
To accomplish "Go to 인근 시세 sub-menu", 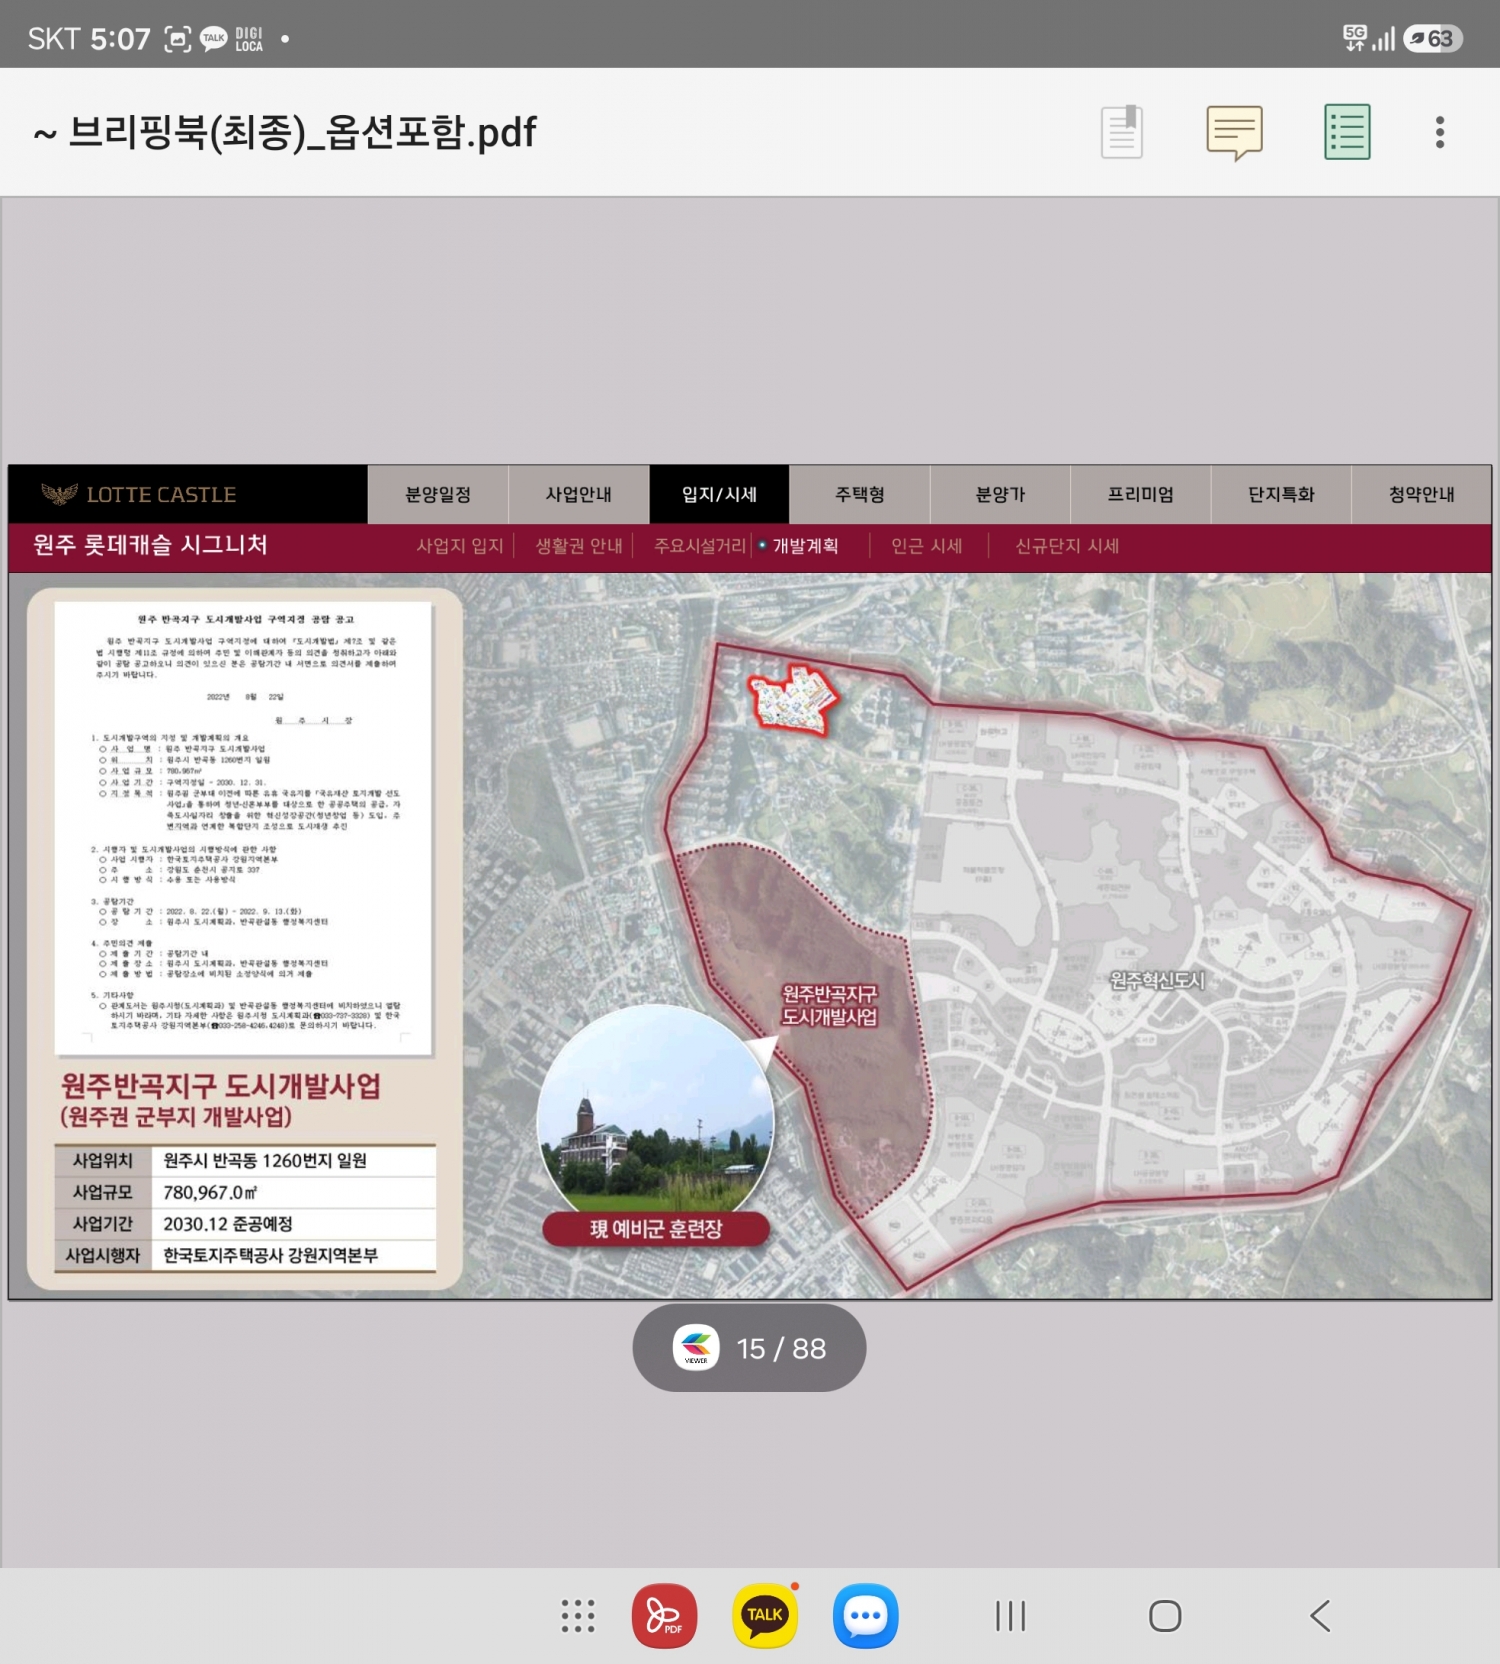I will (927, 546).
